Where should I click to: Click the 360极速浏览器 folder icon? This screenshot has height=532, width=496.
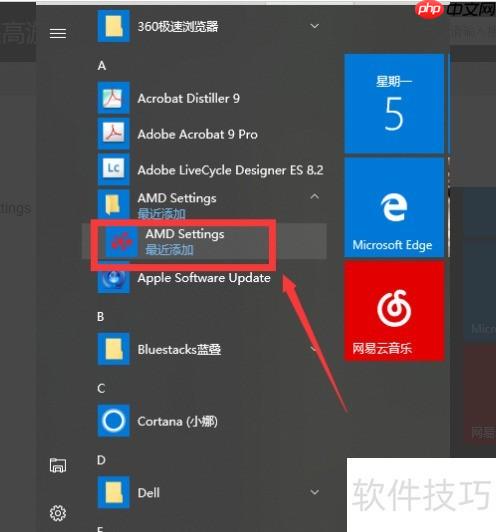tap(113, 26)
